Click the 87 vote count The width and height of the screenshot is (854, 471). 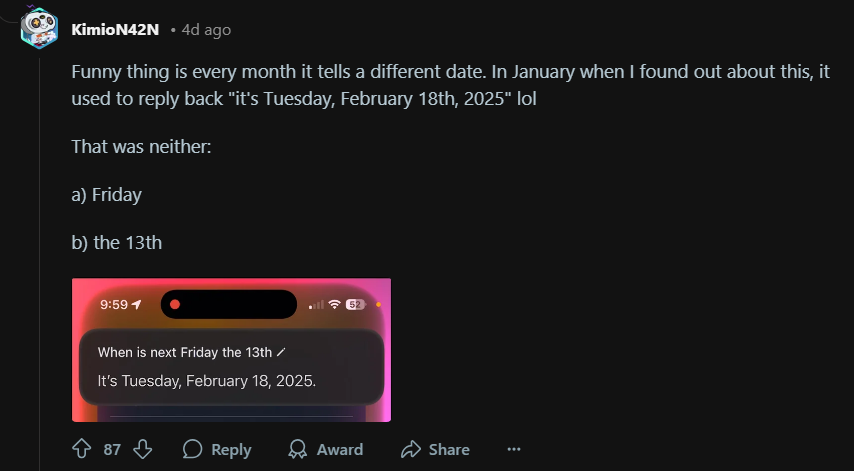[112, 449]
